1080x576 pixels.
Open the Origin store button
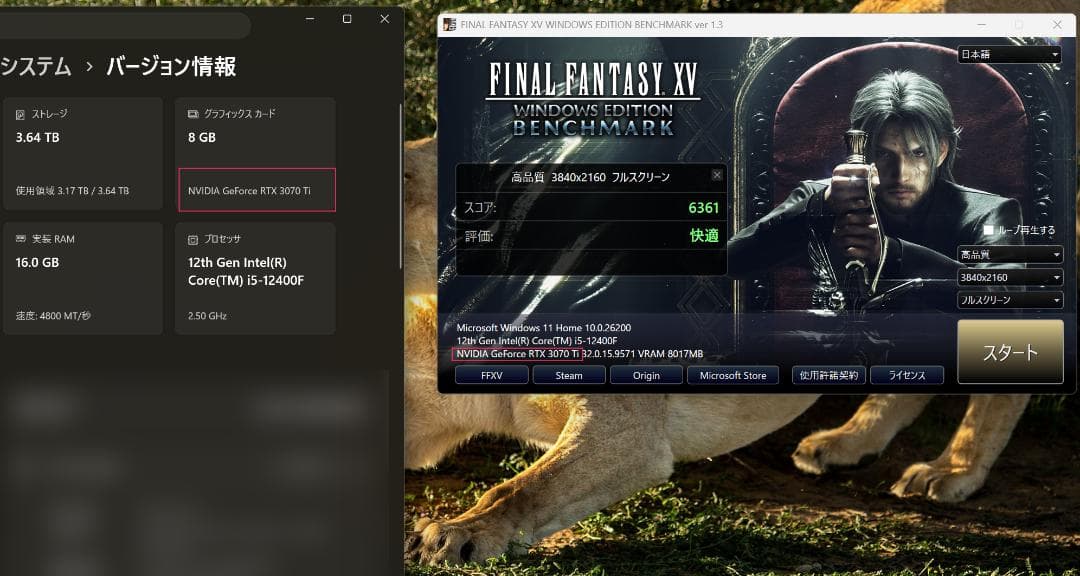[x=646, y=375]
